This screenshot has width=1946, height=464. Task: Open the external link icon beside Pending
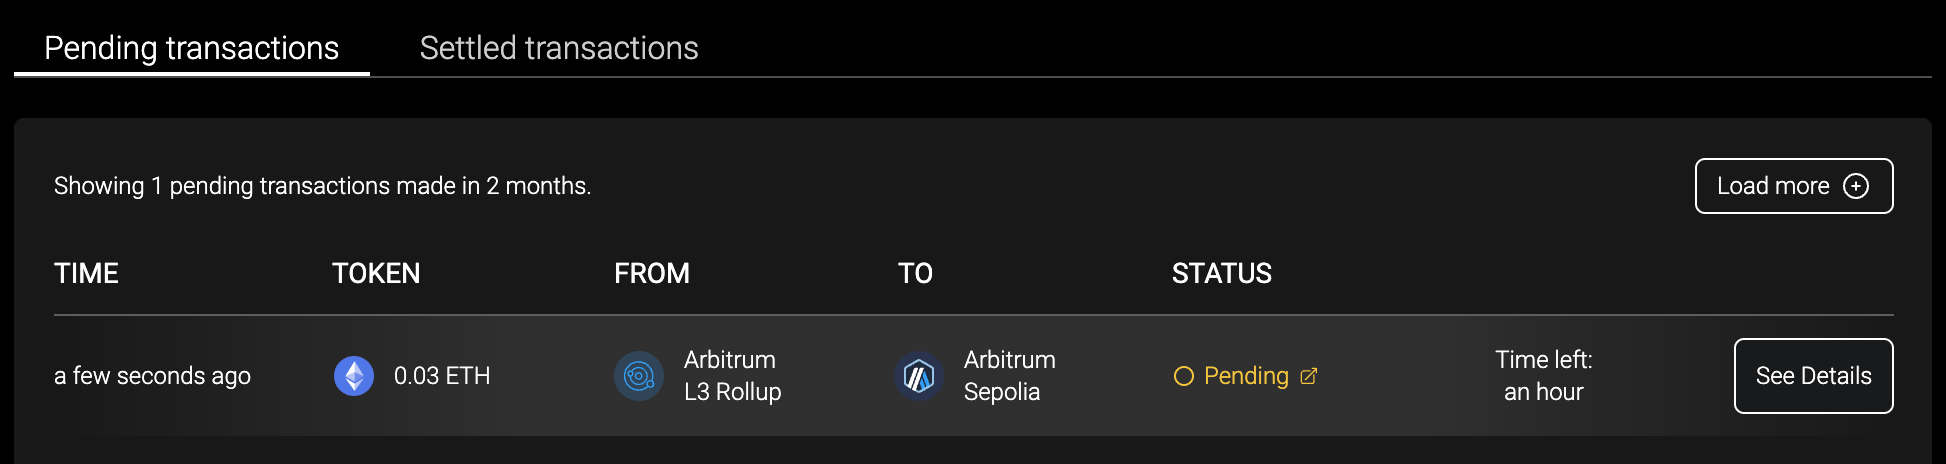click(1308, 376)
